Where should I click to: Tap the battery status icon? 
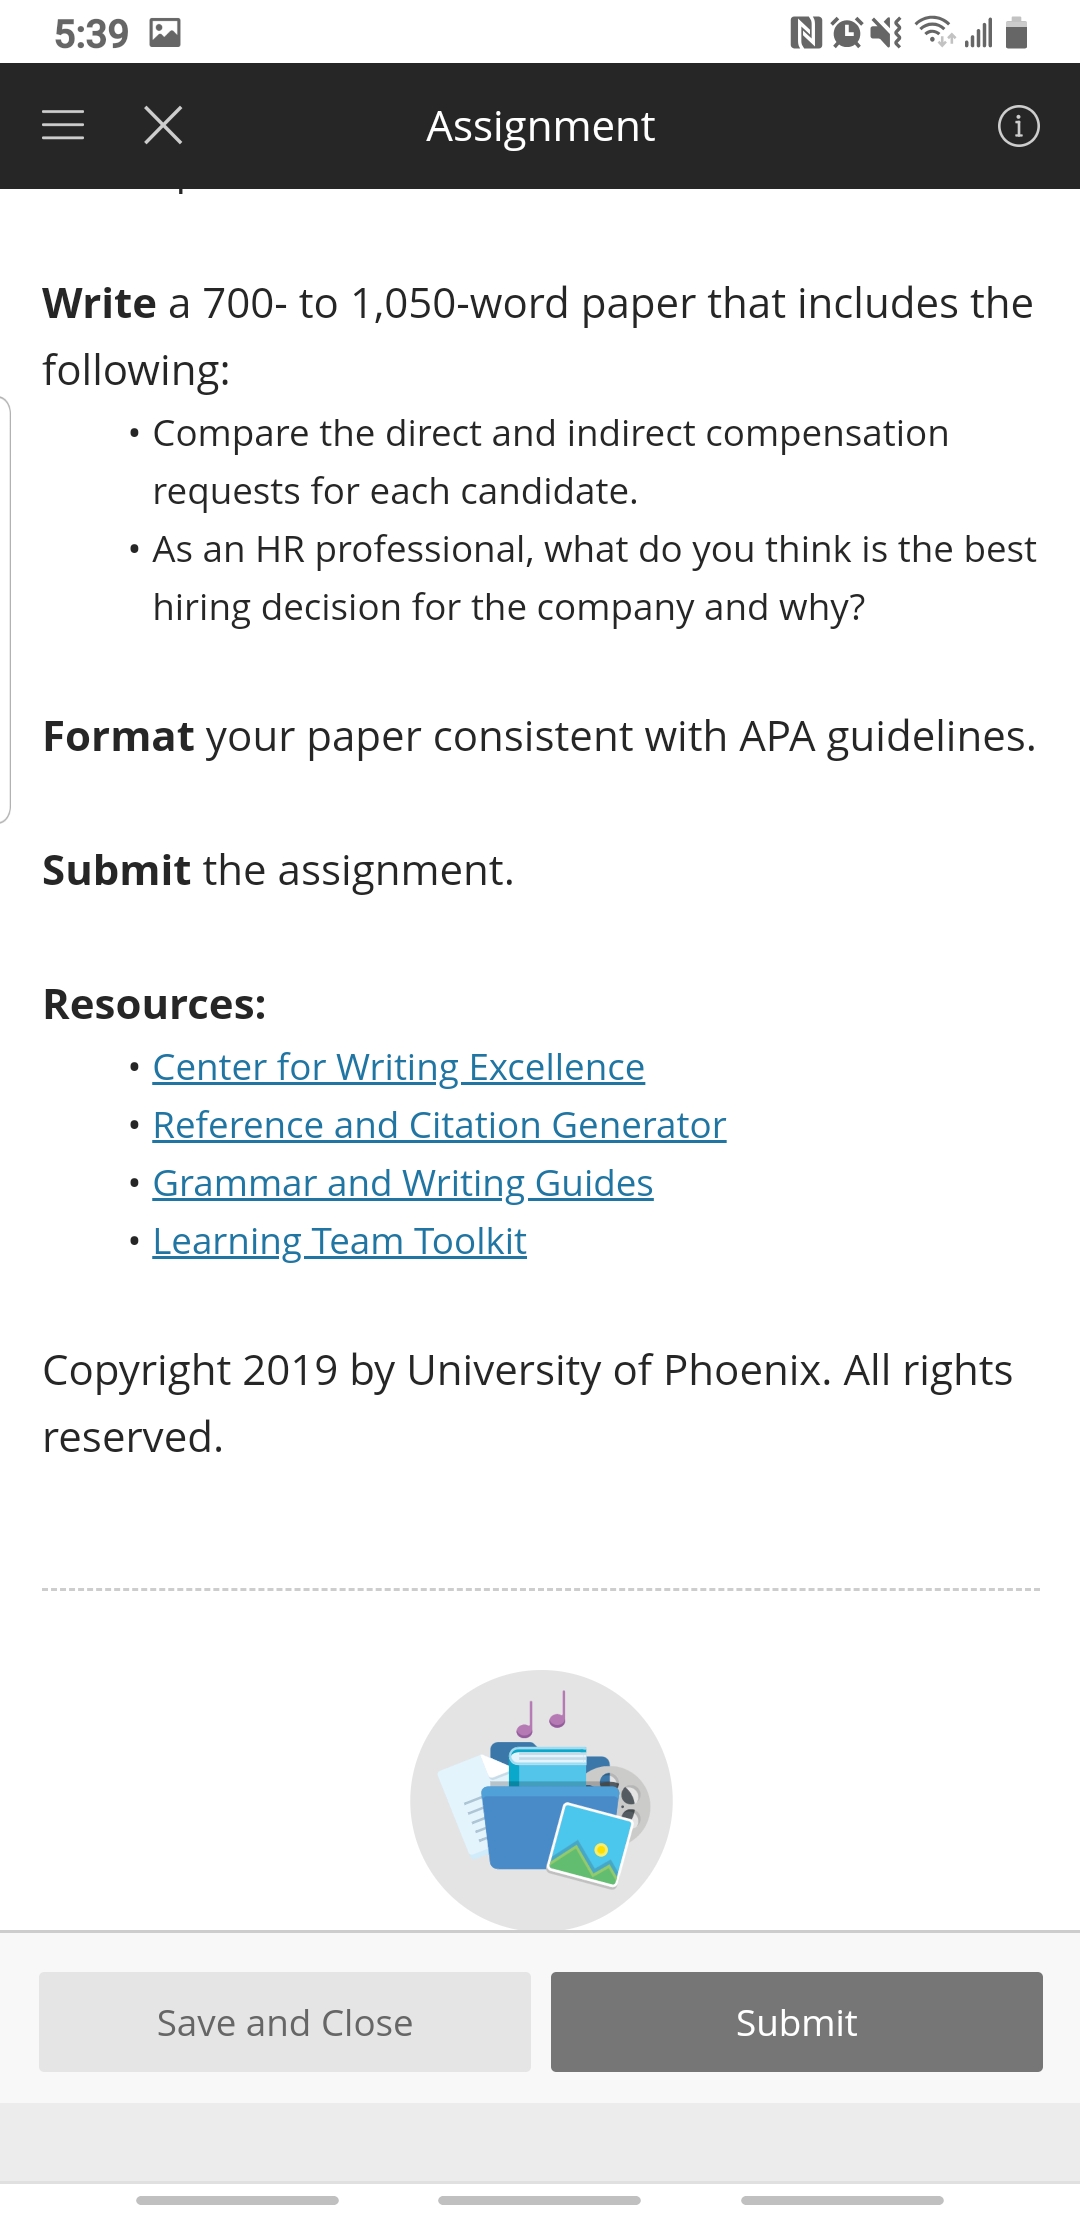click(1017, 33)
